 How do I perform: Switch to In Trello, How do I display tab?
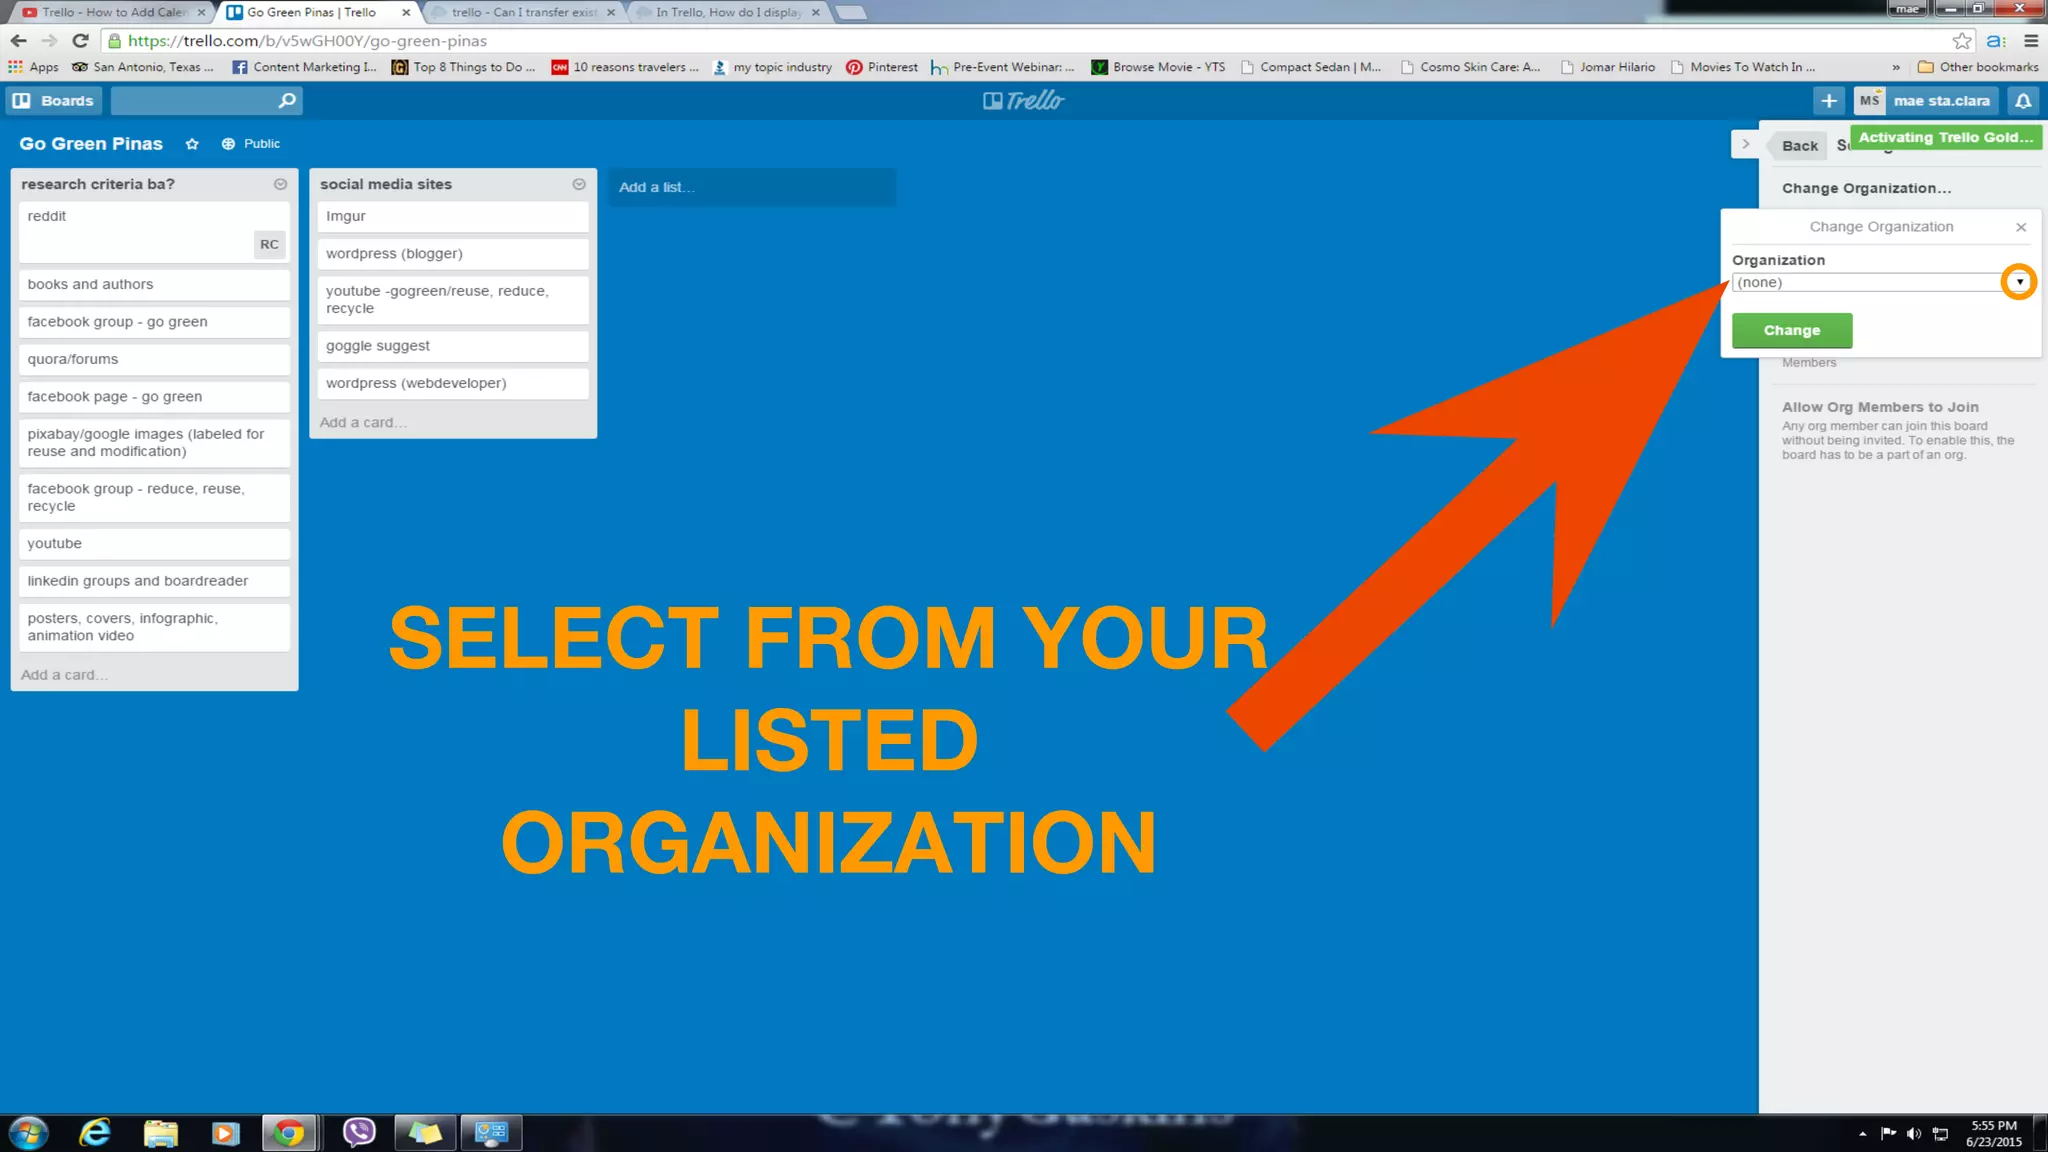[728, 12]
